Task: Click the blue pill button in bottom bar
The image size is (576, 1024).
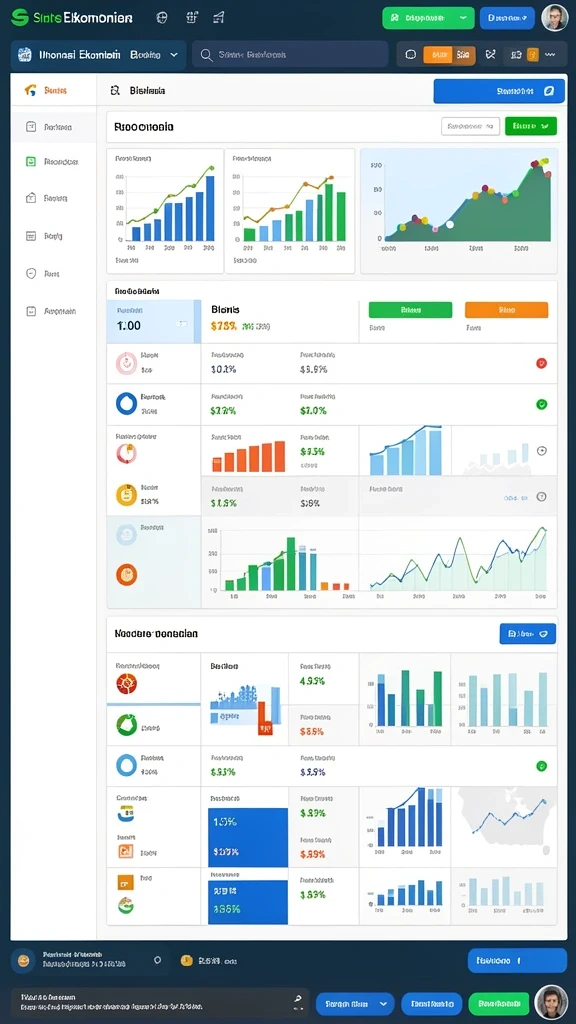Action: point(432,1003)
